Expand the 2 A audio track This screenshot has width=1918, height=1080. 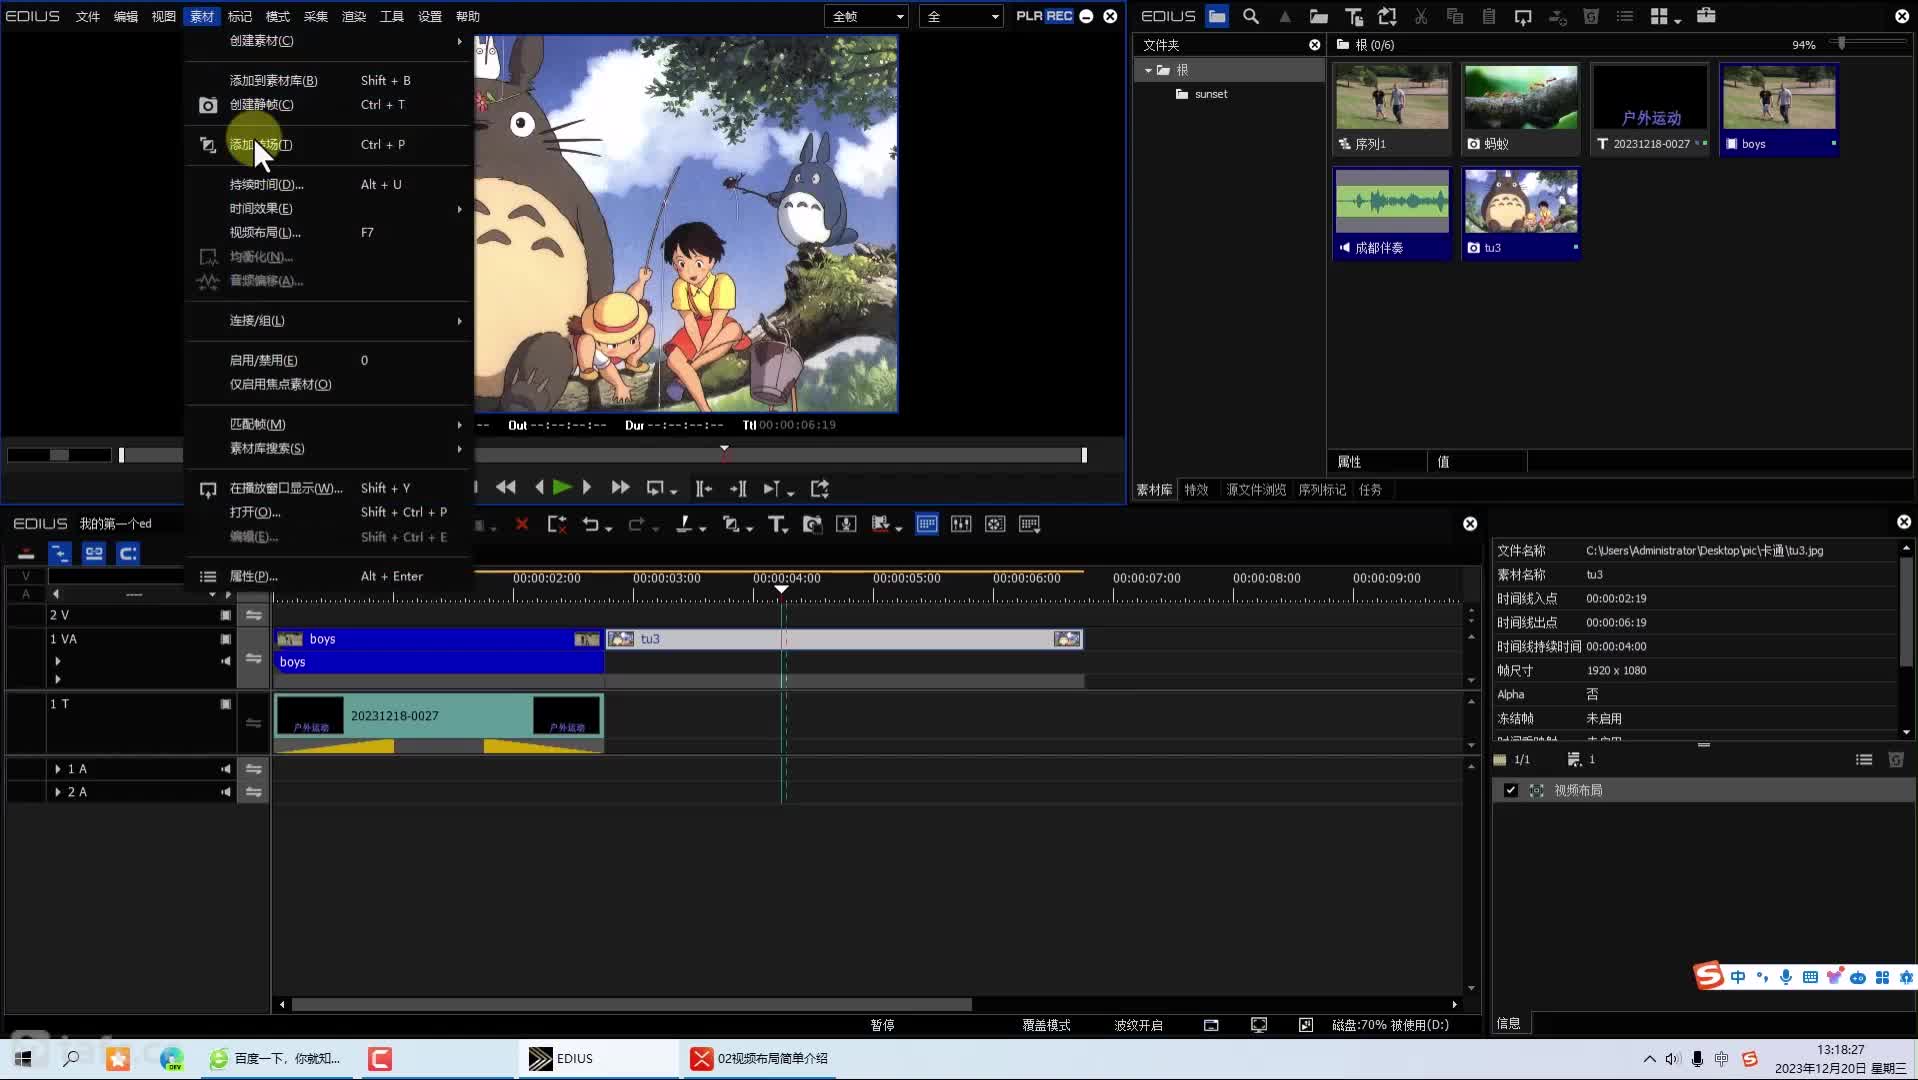pyautogui.click(x=58, y=792)
